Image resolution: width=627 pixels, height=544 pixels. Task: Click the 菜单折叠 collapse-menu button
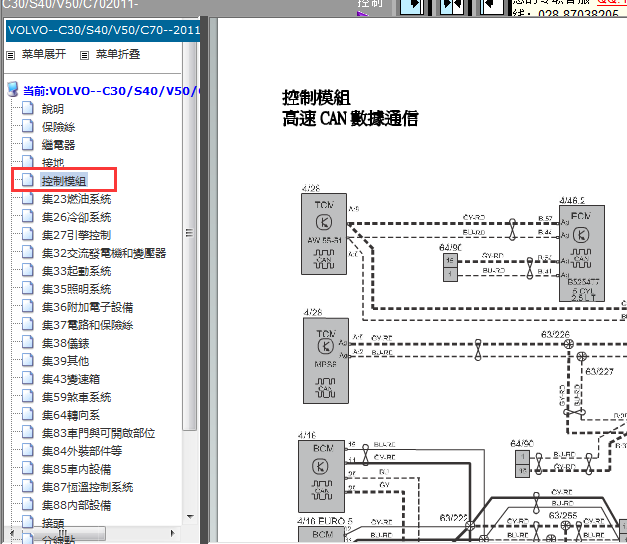tap(118, 54)
